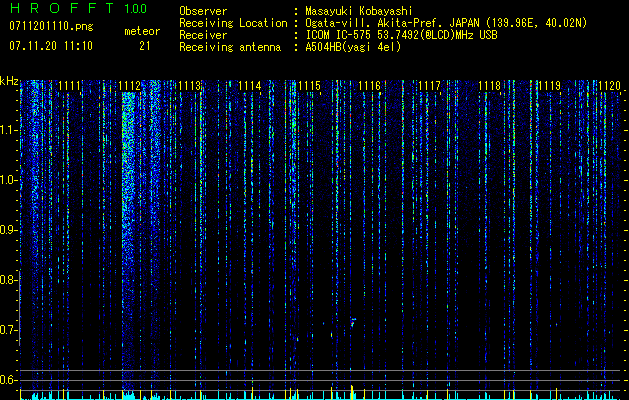This screenshot has height=400, width=629.
Task: Click the Observer label
Action: click(x=203, y=11)
